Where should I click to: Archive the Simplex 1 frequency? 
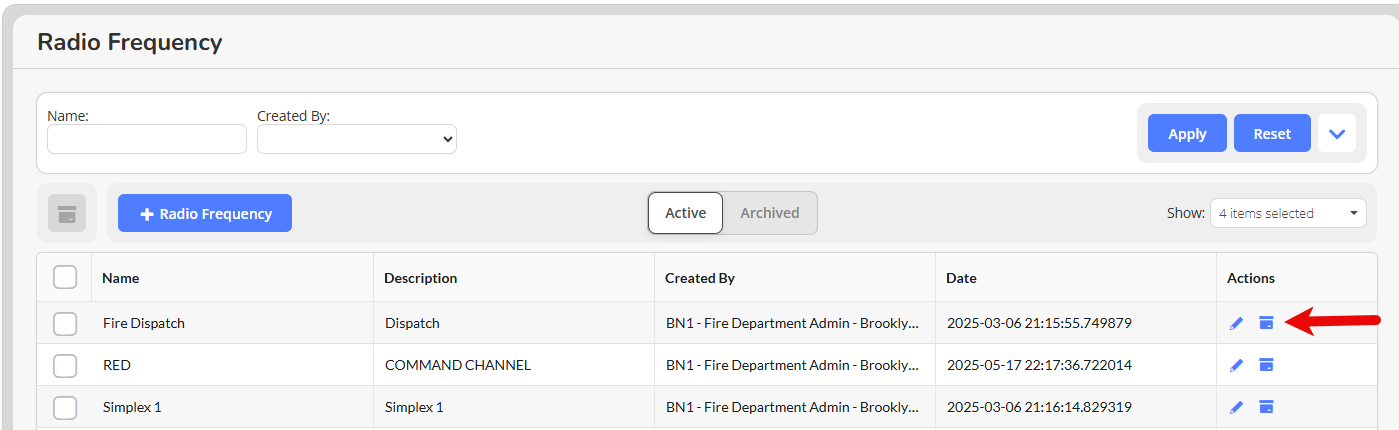[x=1266, y=407]
